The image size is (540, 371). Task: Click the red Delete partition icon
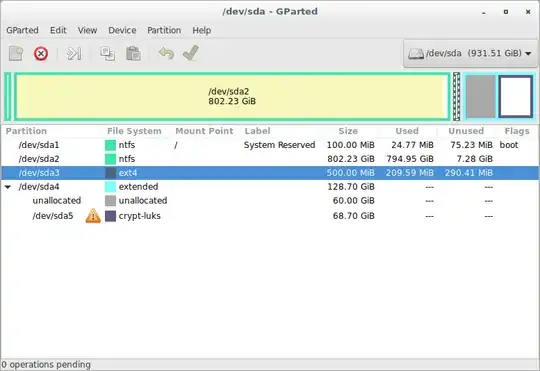41,54
